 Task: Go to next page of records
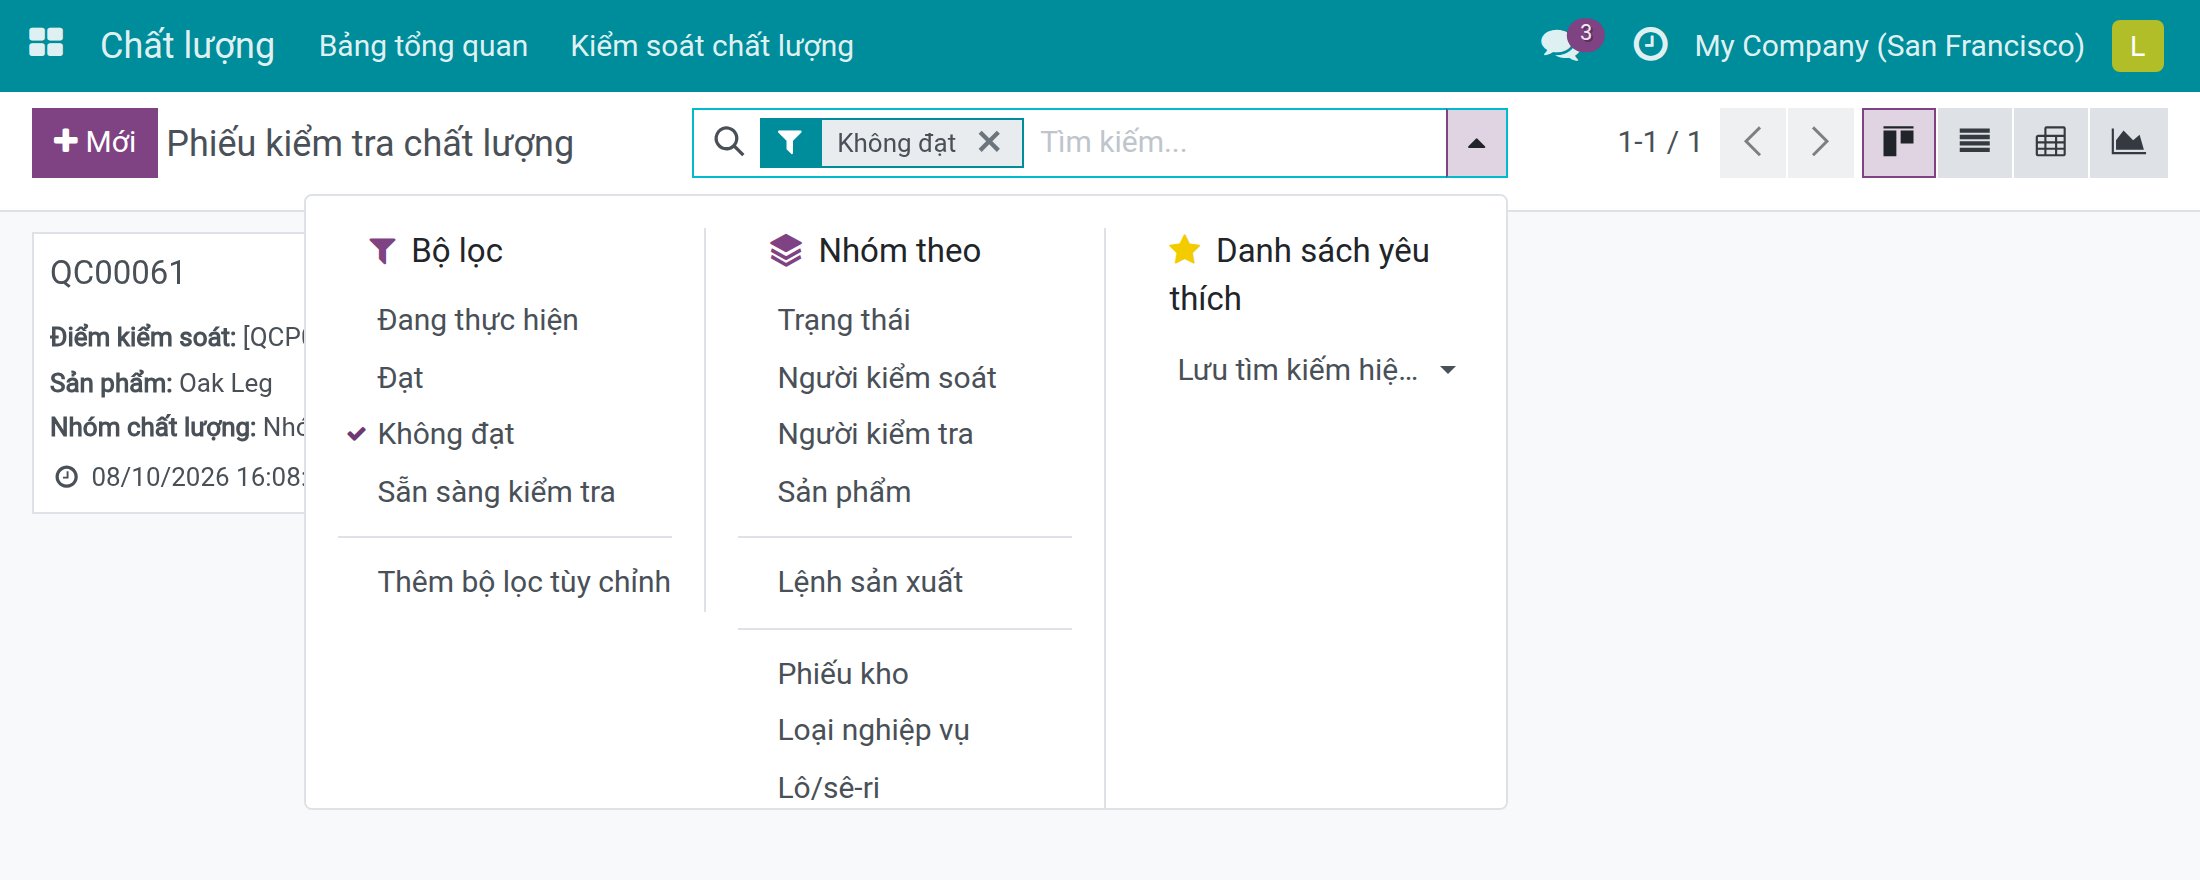[x=1820, y=142]
